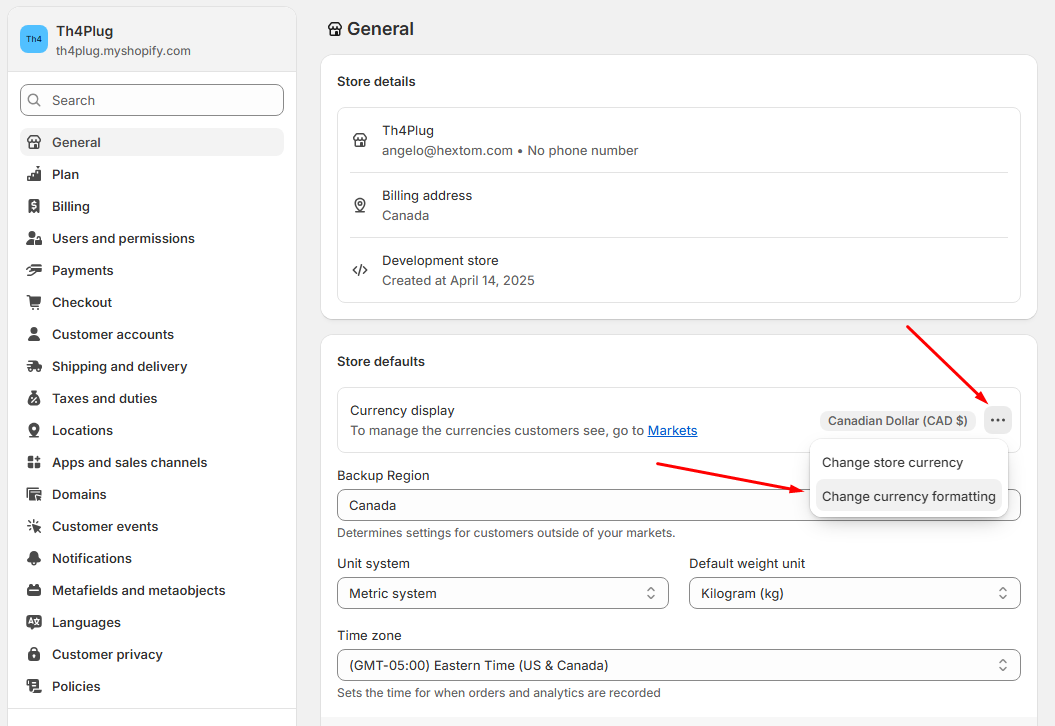The width and height of the screenshot is (1055, 726).
Task: Click the Billing address Canada row
Action: point(678,205)
